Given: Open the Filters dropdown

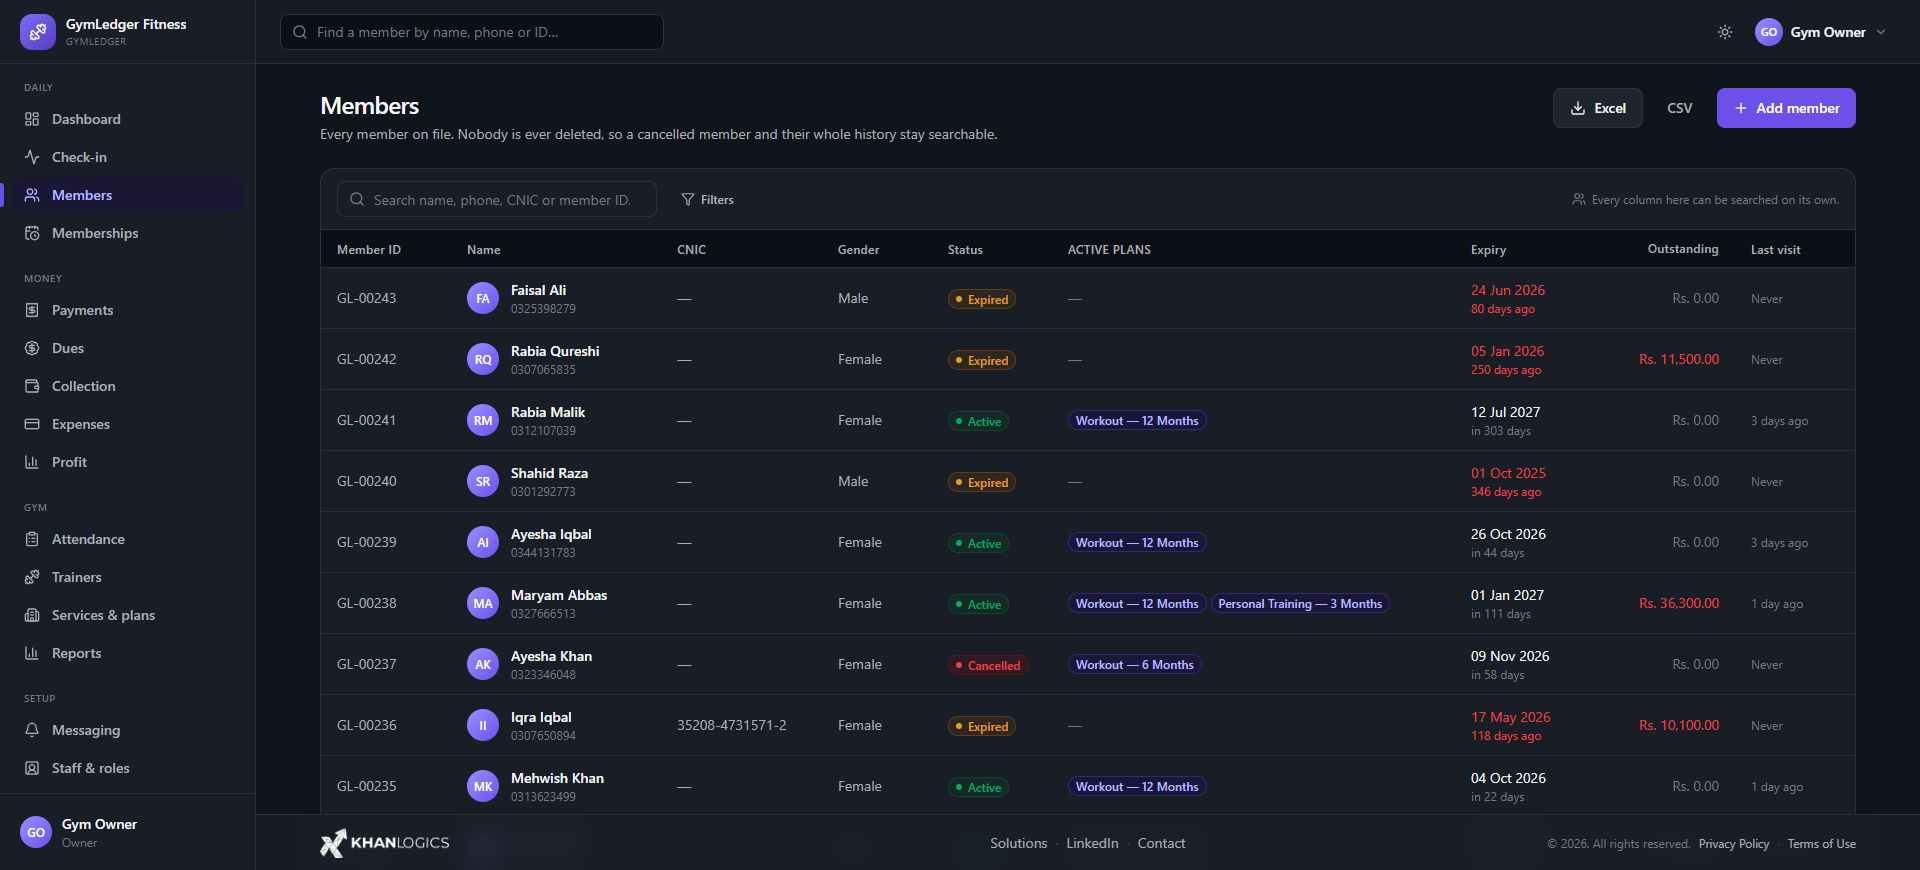Looking at the screenshot, I should [708, 200].
